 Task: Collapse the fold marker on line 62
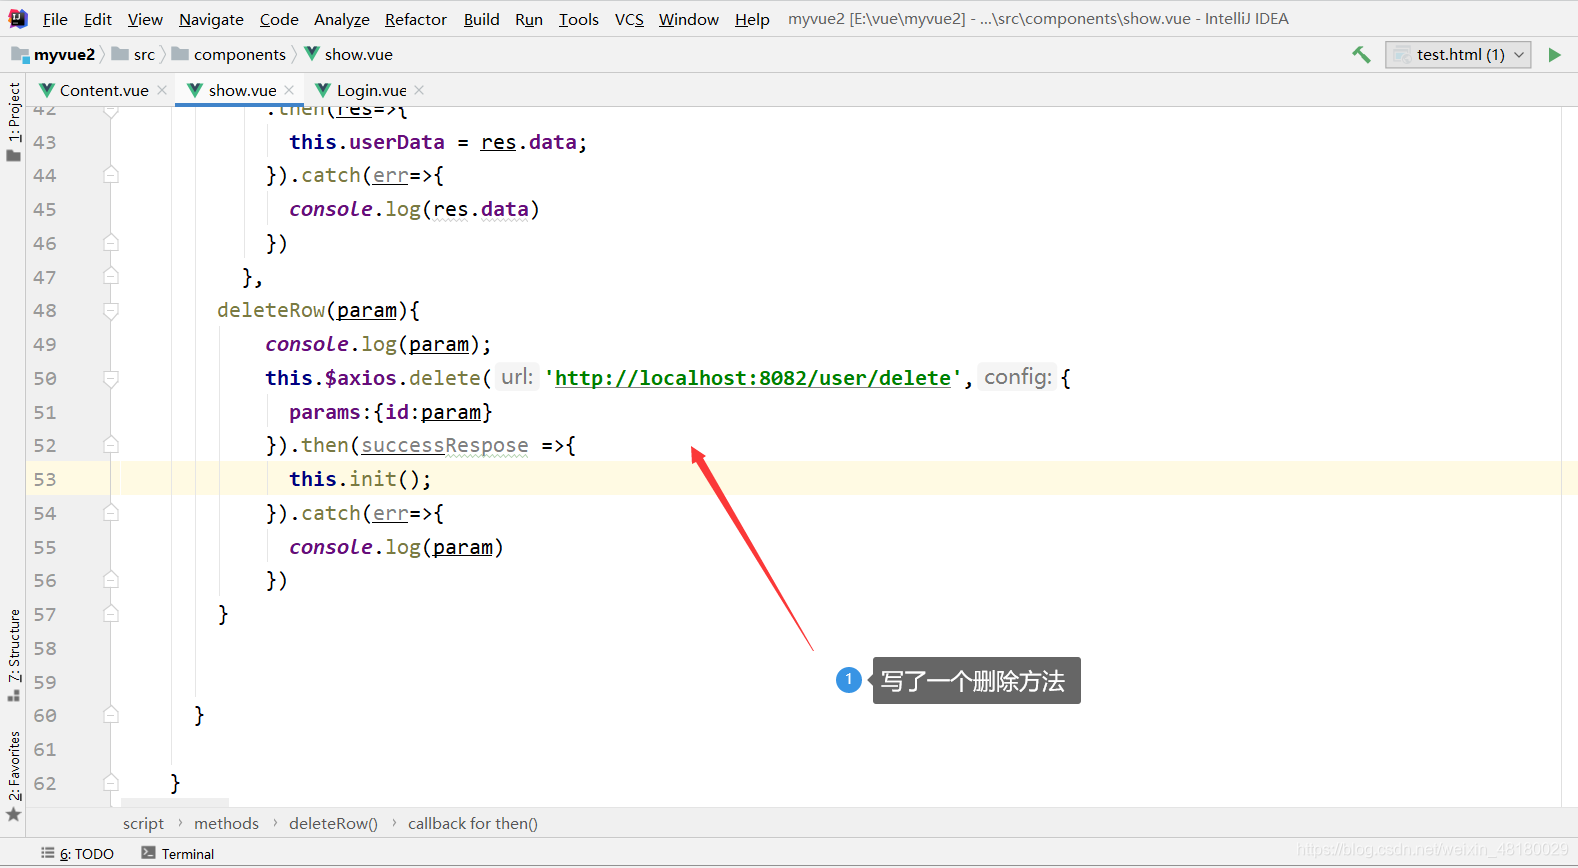click(111, 783)
